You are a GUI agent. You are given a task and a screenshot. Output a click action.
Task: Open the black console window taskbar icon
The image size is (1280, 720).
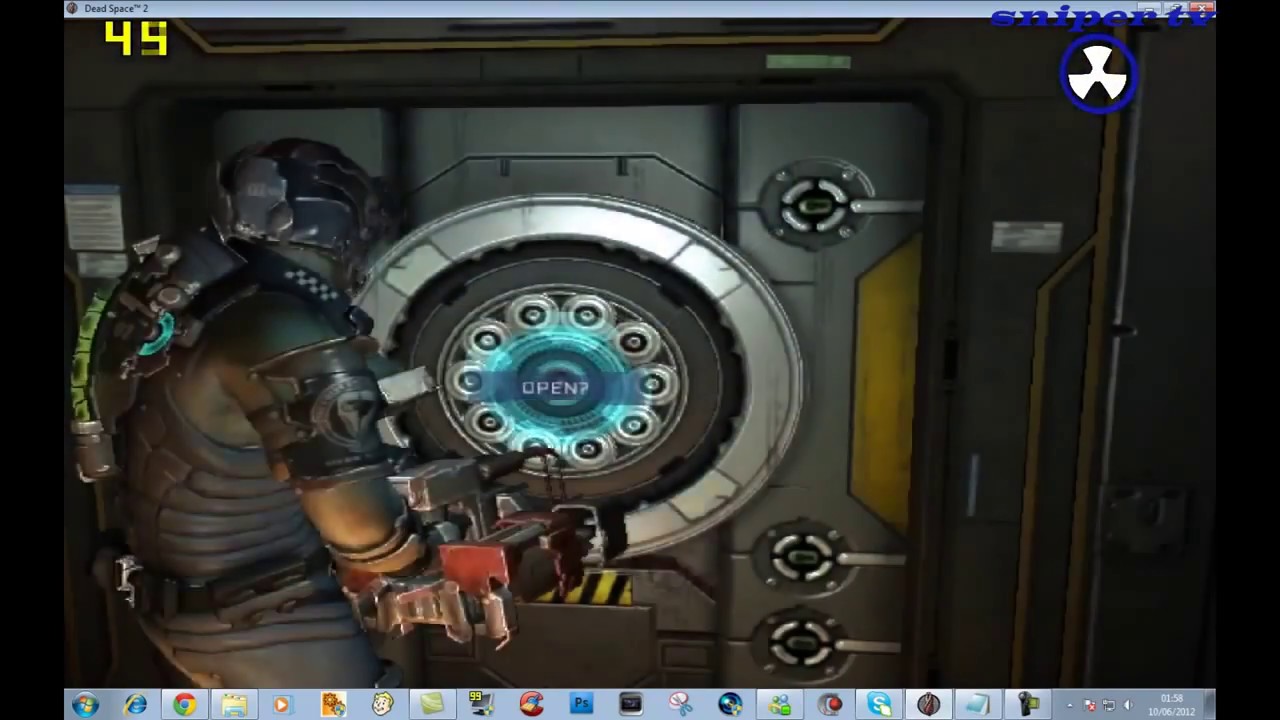point(631,705)
